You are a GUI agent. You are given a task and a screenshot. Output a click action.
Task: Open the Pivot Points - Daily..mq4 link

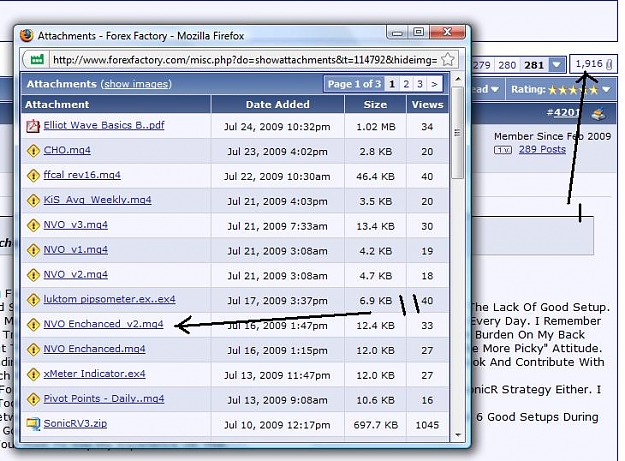tap(104, 398)
